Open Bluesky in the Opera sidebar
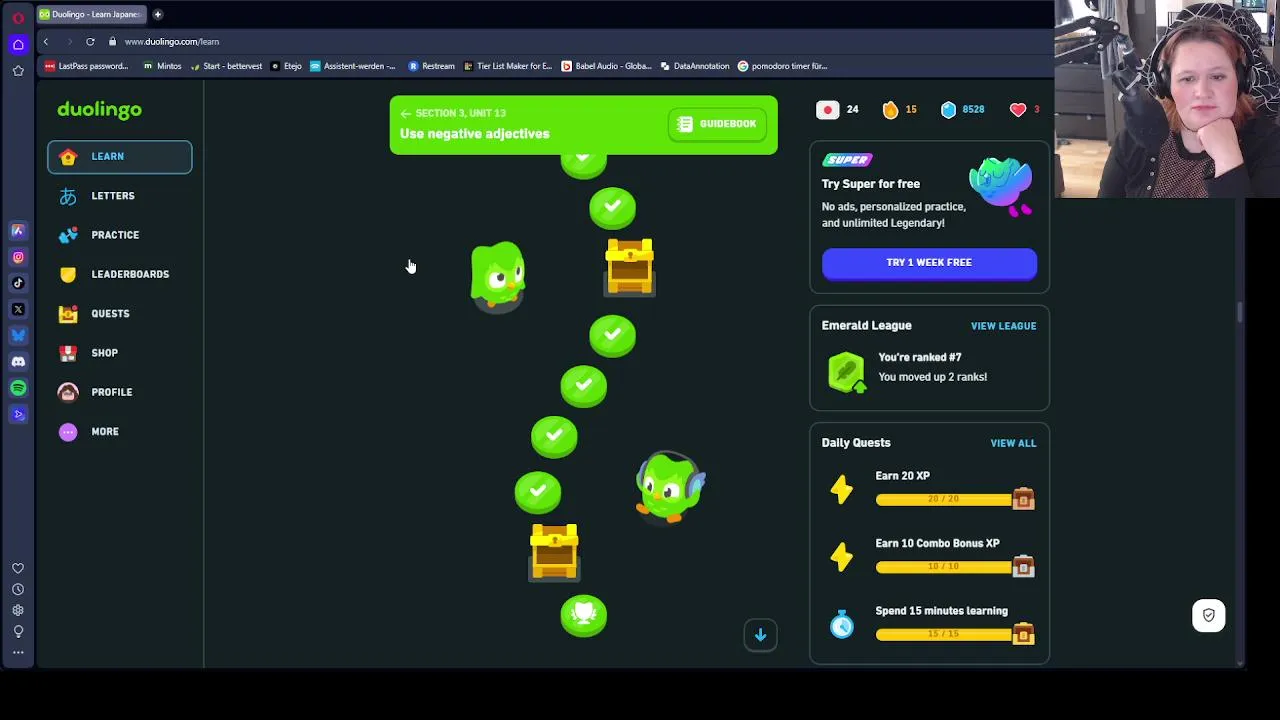The image size is (1280, 720). 18,335
